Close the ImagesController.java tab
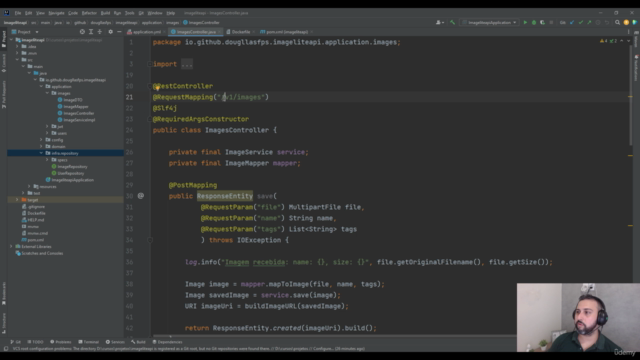Screen dimensions: 640x360 coord(220,32)
